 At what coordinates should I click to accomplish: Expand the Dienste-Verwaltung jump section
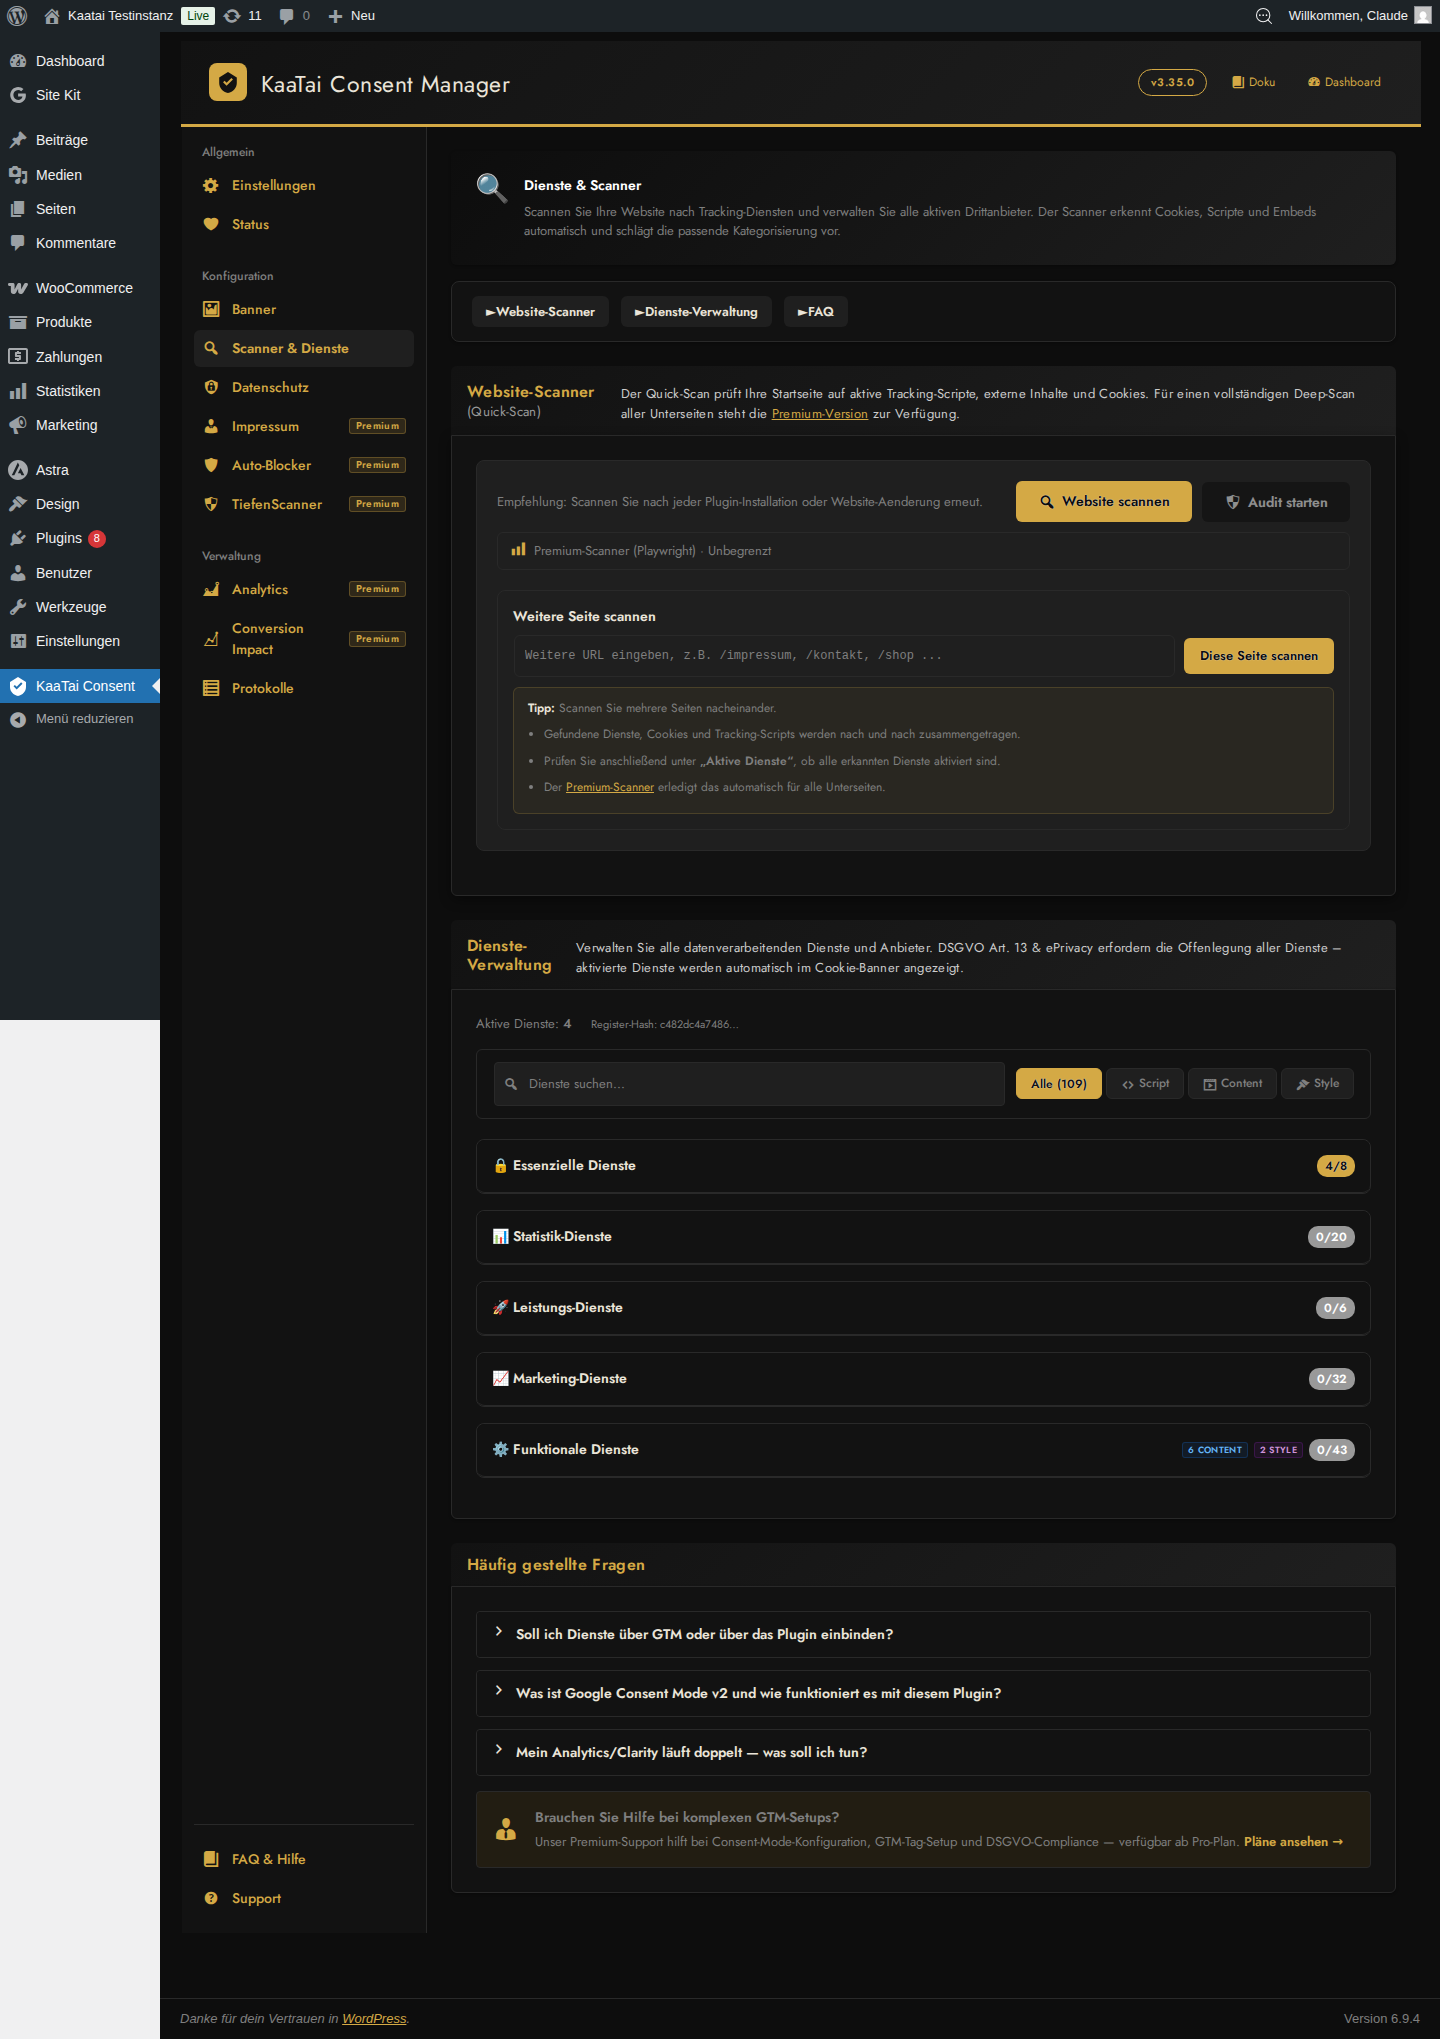[x=696, y=312]
